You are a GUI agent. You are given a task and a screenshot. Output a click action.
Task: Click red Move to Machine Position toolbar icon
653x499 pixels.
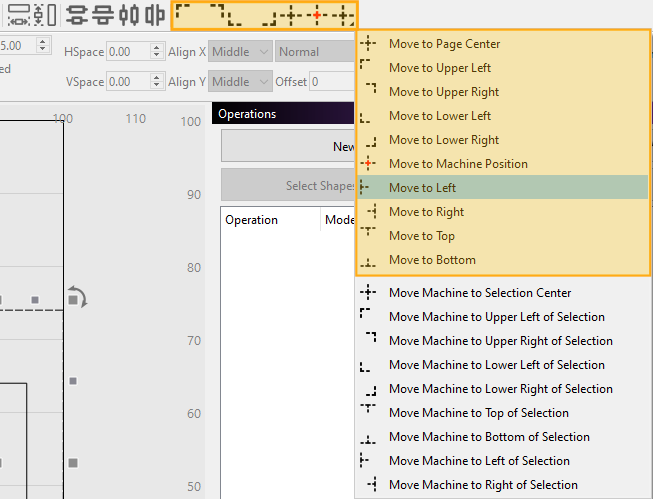(x=317, y=15)
